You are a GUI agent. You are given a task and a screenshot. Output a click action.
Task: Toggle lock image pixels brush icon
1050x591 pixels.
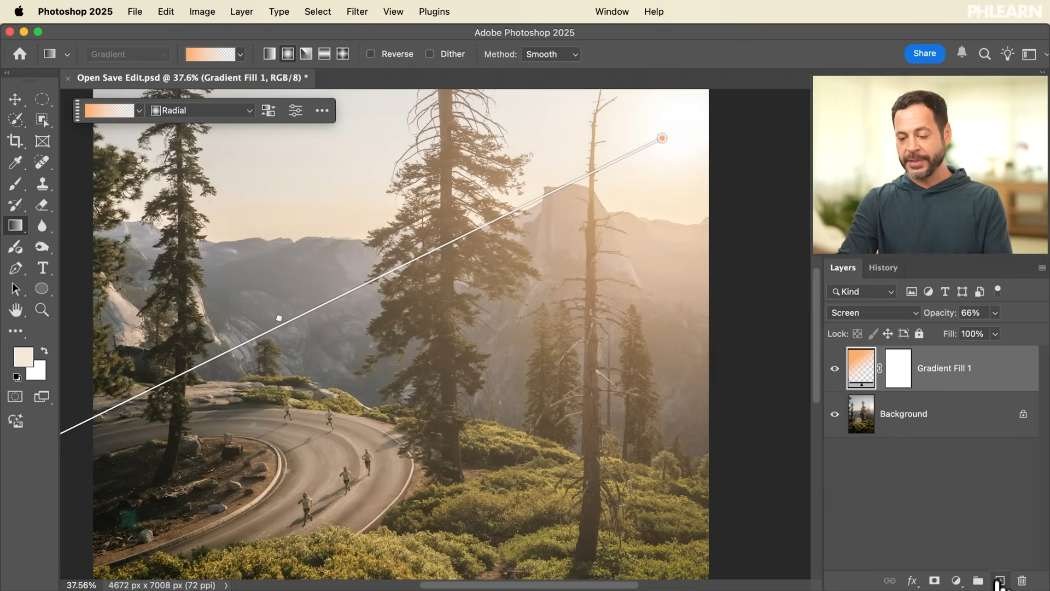pos(873,333)
